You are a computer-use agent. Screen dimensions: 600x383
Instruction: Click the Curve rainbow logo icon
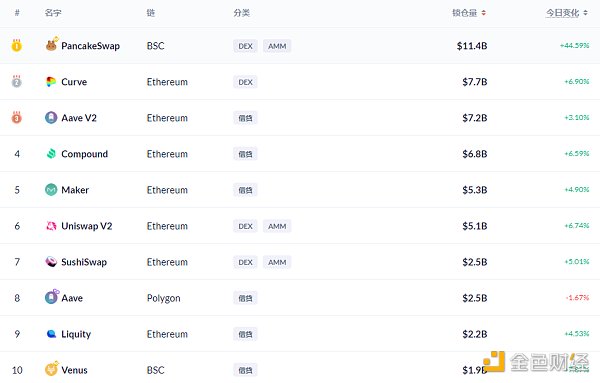51,81
